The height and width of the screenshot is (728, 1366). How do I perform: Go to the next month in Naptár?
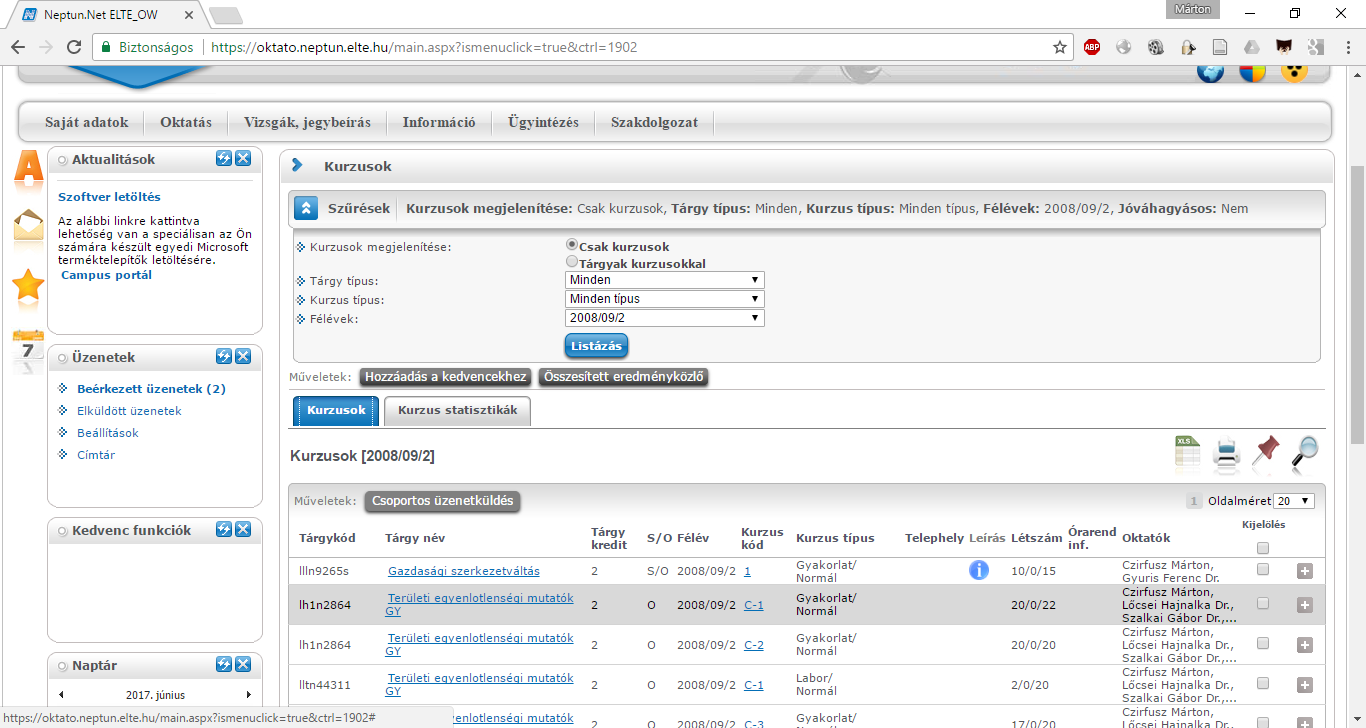(x=249, y=695)
